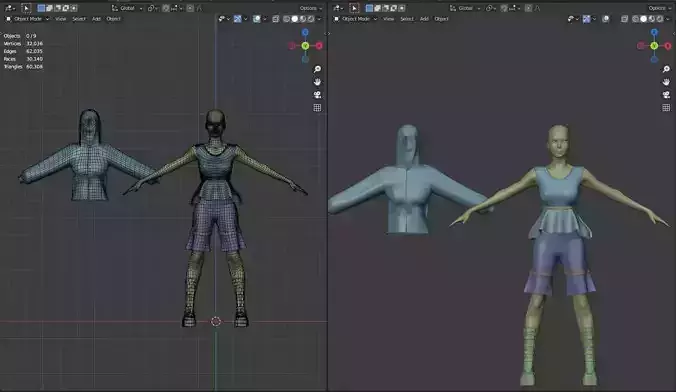Click the 3D cursor at the model's feet
Image resolution: width=676 pixels, height=392 pixels.
216,321
